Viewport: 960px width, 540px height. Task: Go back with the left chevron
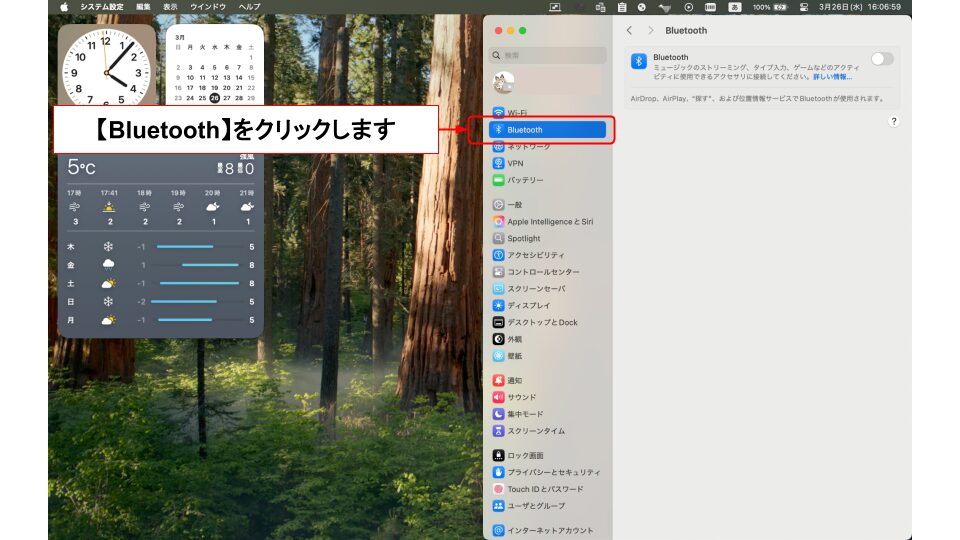[629, 31]
